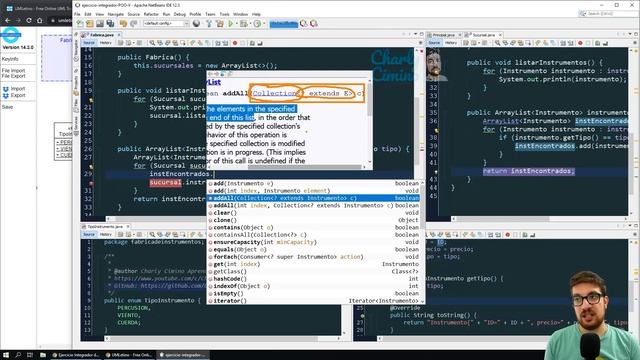640x360 pixels.
Task: Click the Undo toolbar icon
Action: tap(123, 24)
